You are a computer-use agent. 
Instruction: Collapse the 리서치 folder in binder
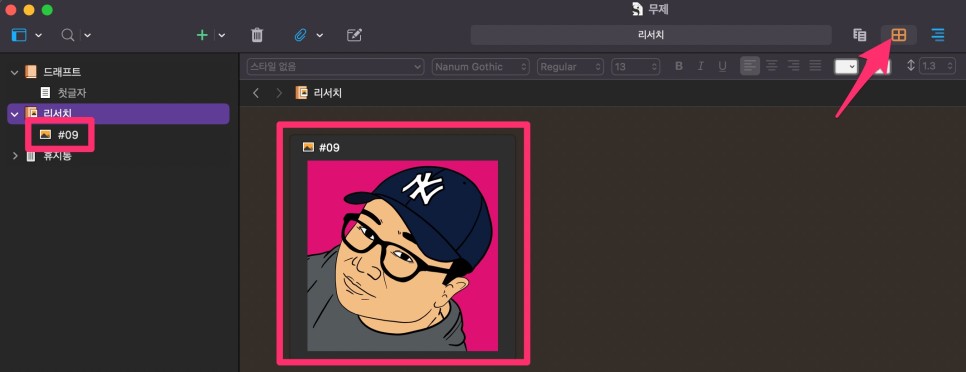coord(15,113)
